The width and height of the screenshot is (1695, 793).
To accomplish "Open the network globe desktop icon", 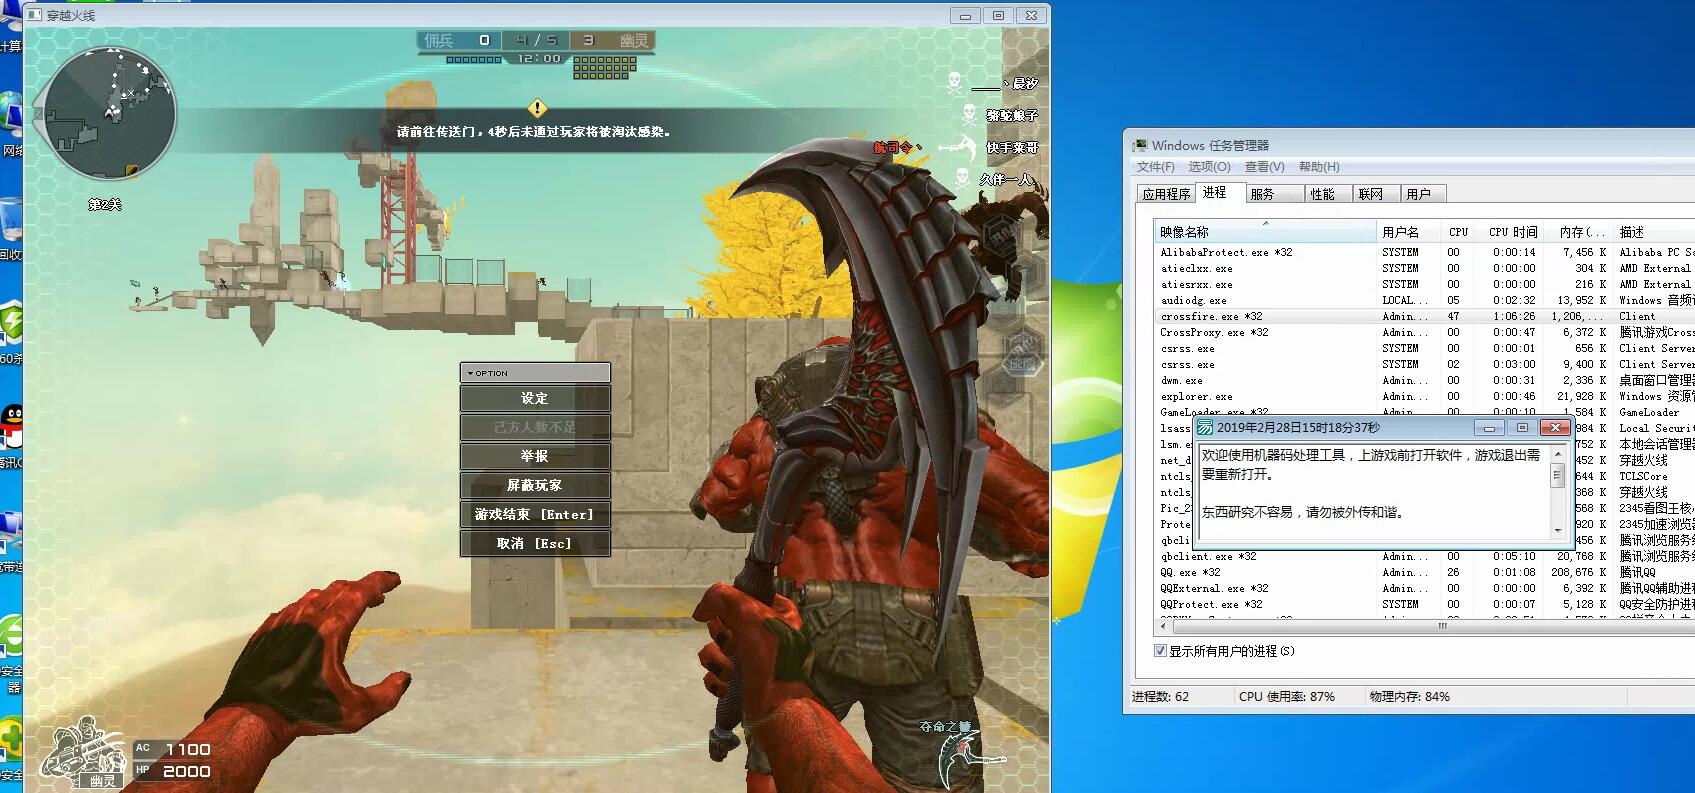I will pyautogui.click(x=10, y=115).
